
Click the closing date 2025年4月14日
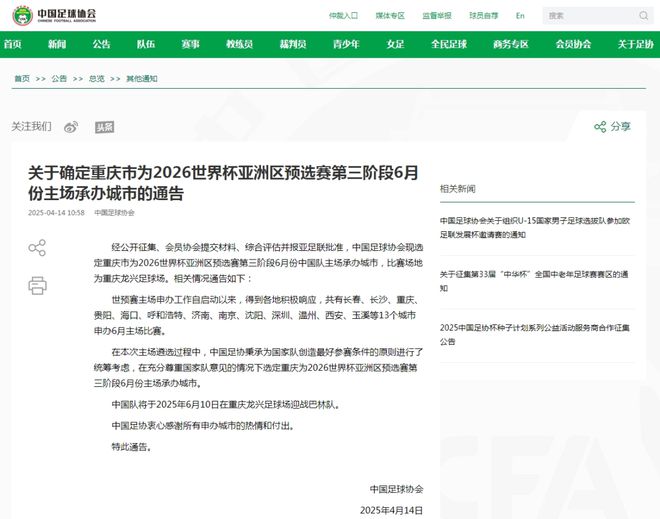point(391,510)
